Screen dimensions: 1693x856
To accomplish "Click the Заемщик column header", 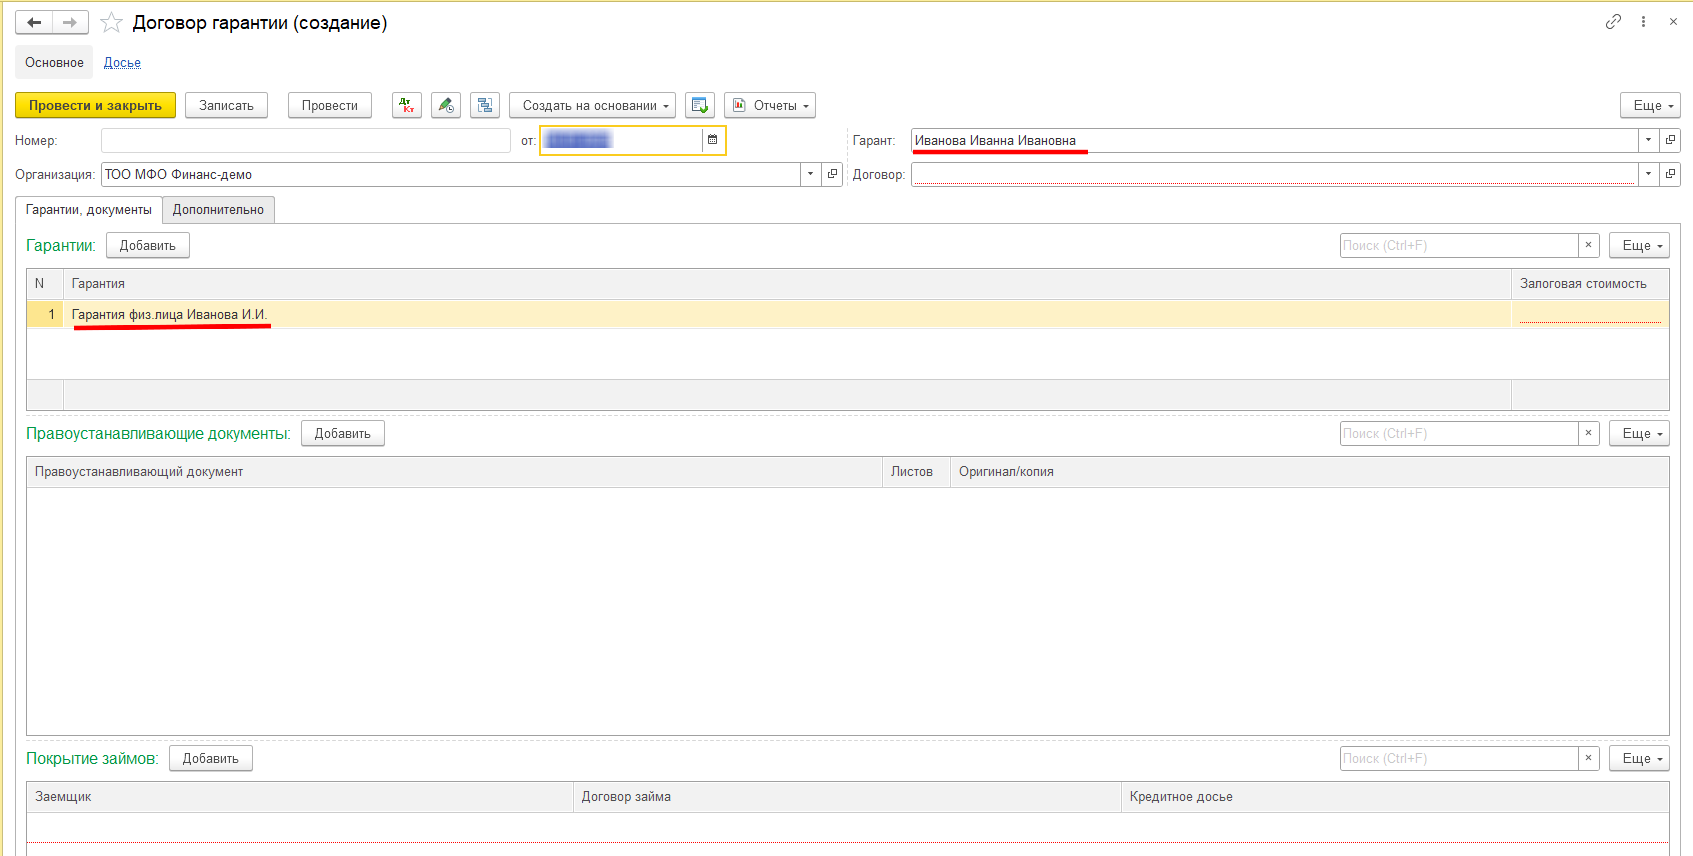I will (300, 797).
